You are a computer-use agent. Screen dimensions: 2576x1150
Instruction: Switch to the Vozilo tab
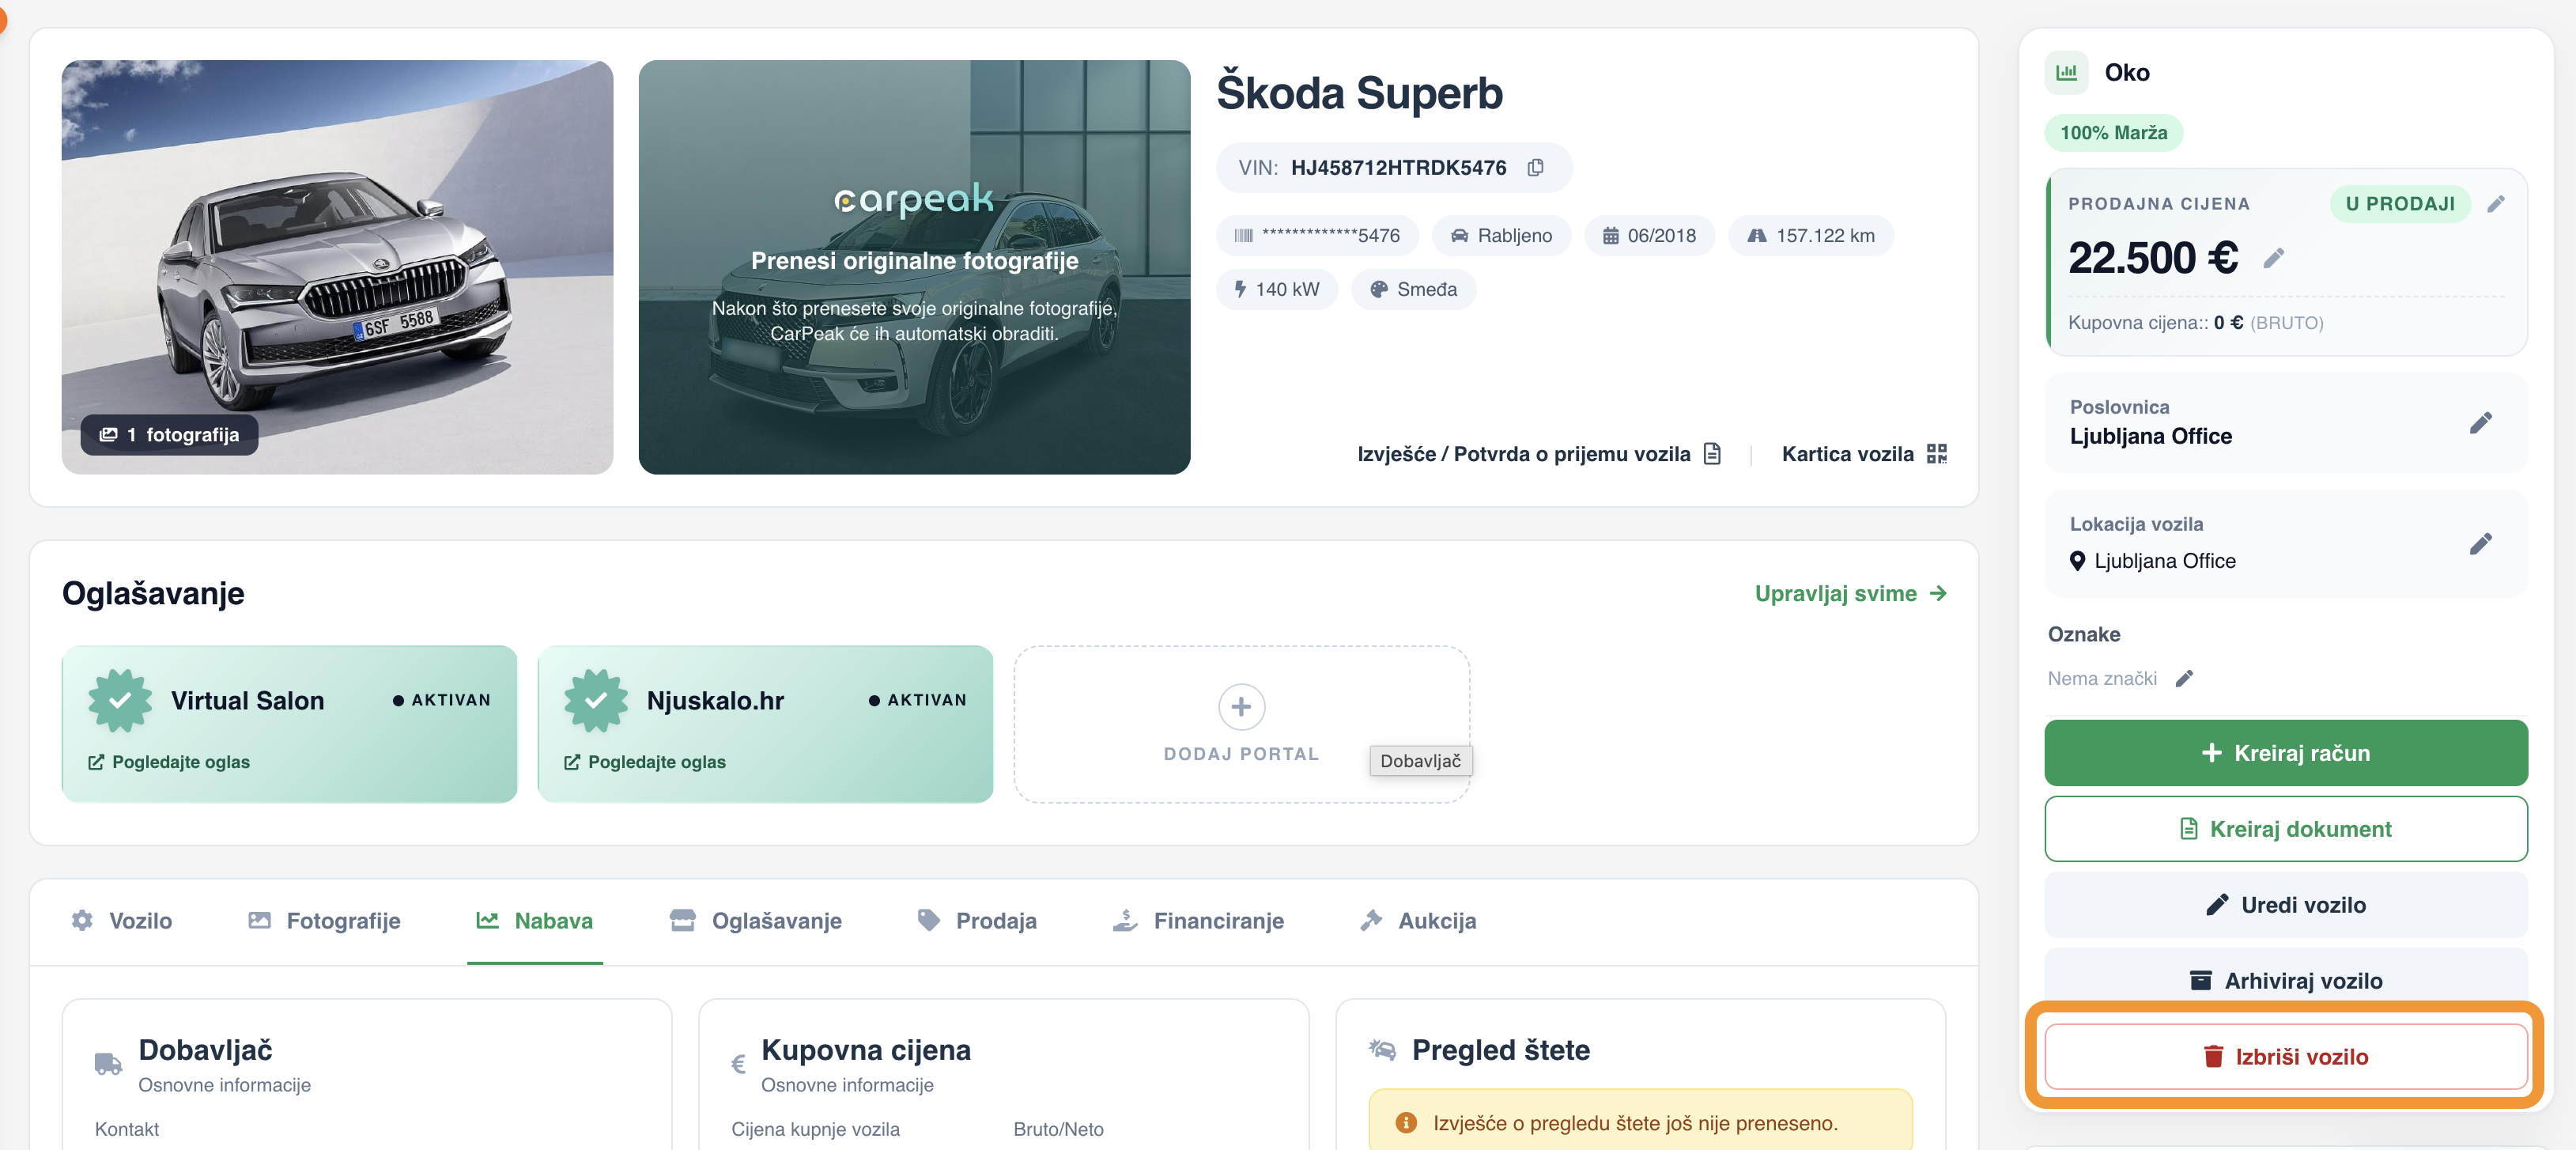[x=121, y=920]
